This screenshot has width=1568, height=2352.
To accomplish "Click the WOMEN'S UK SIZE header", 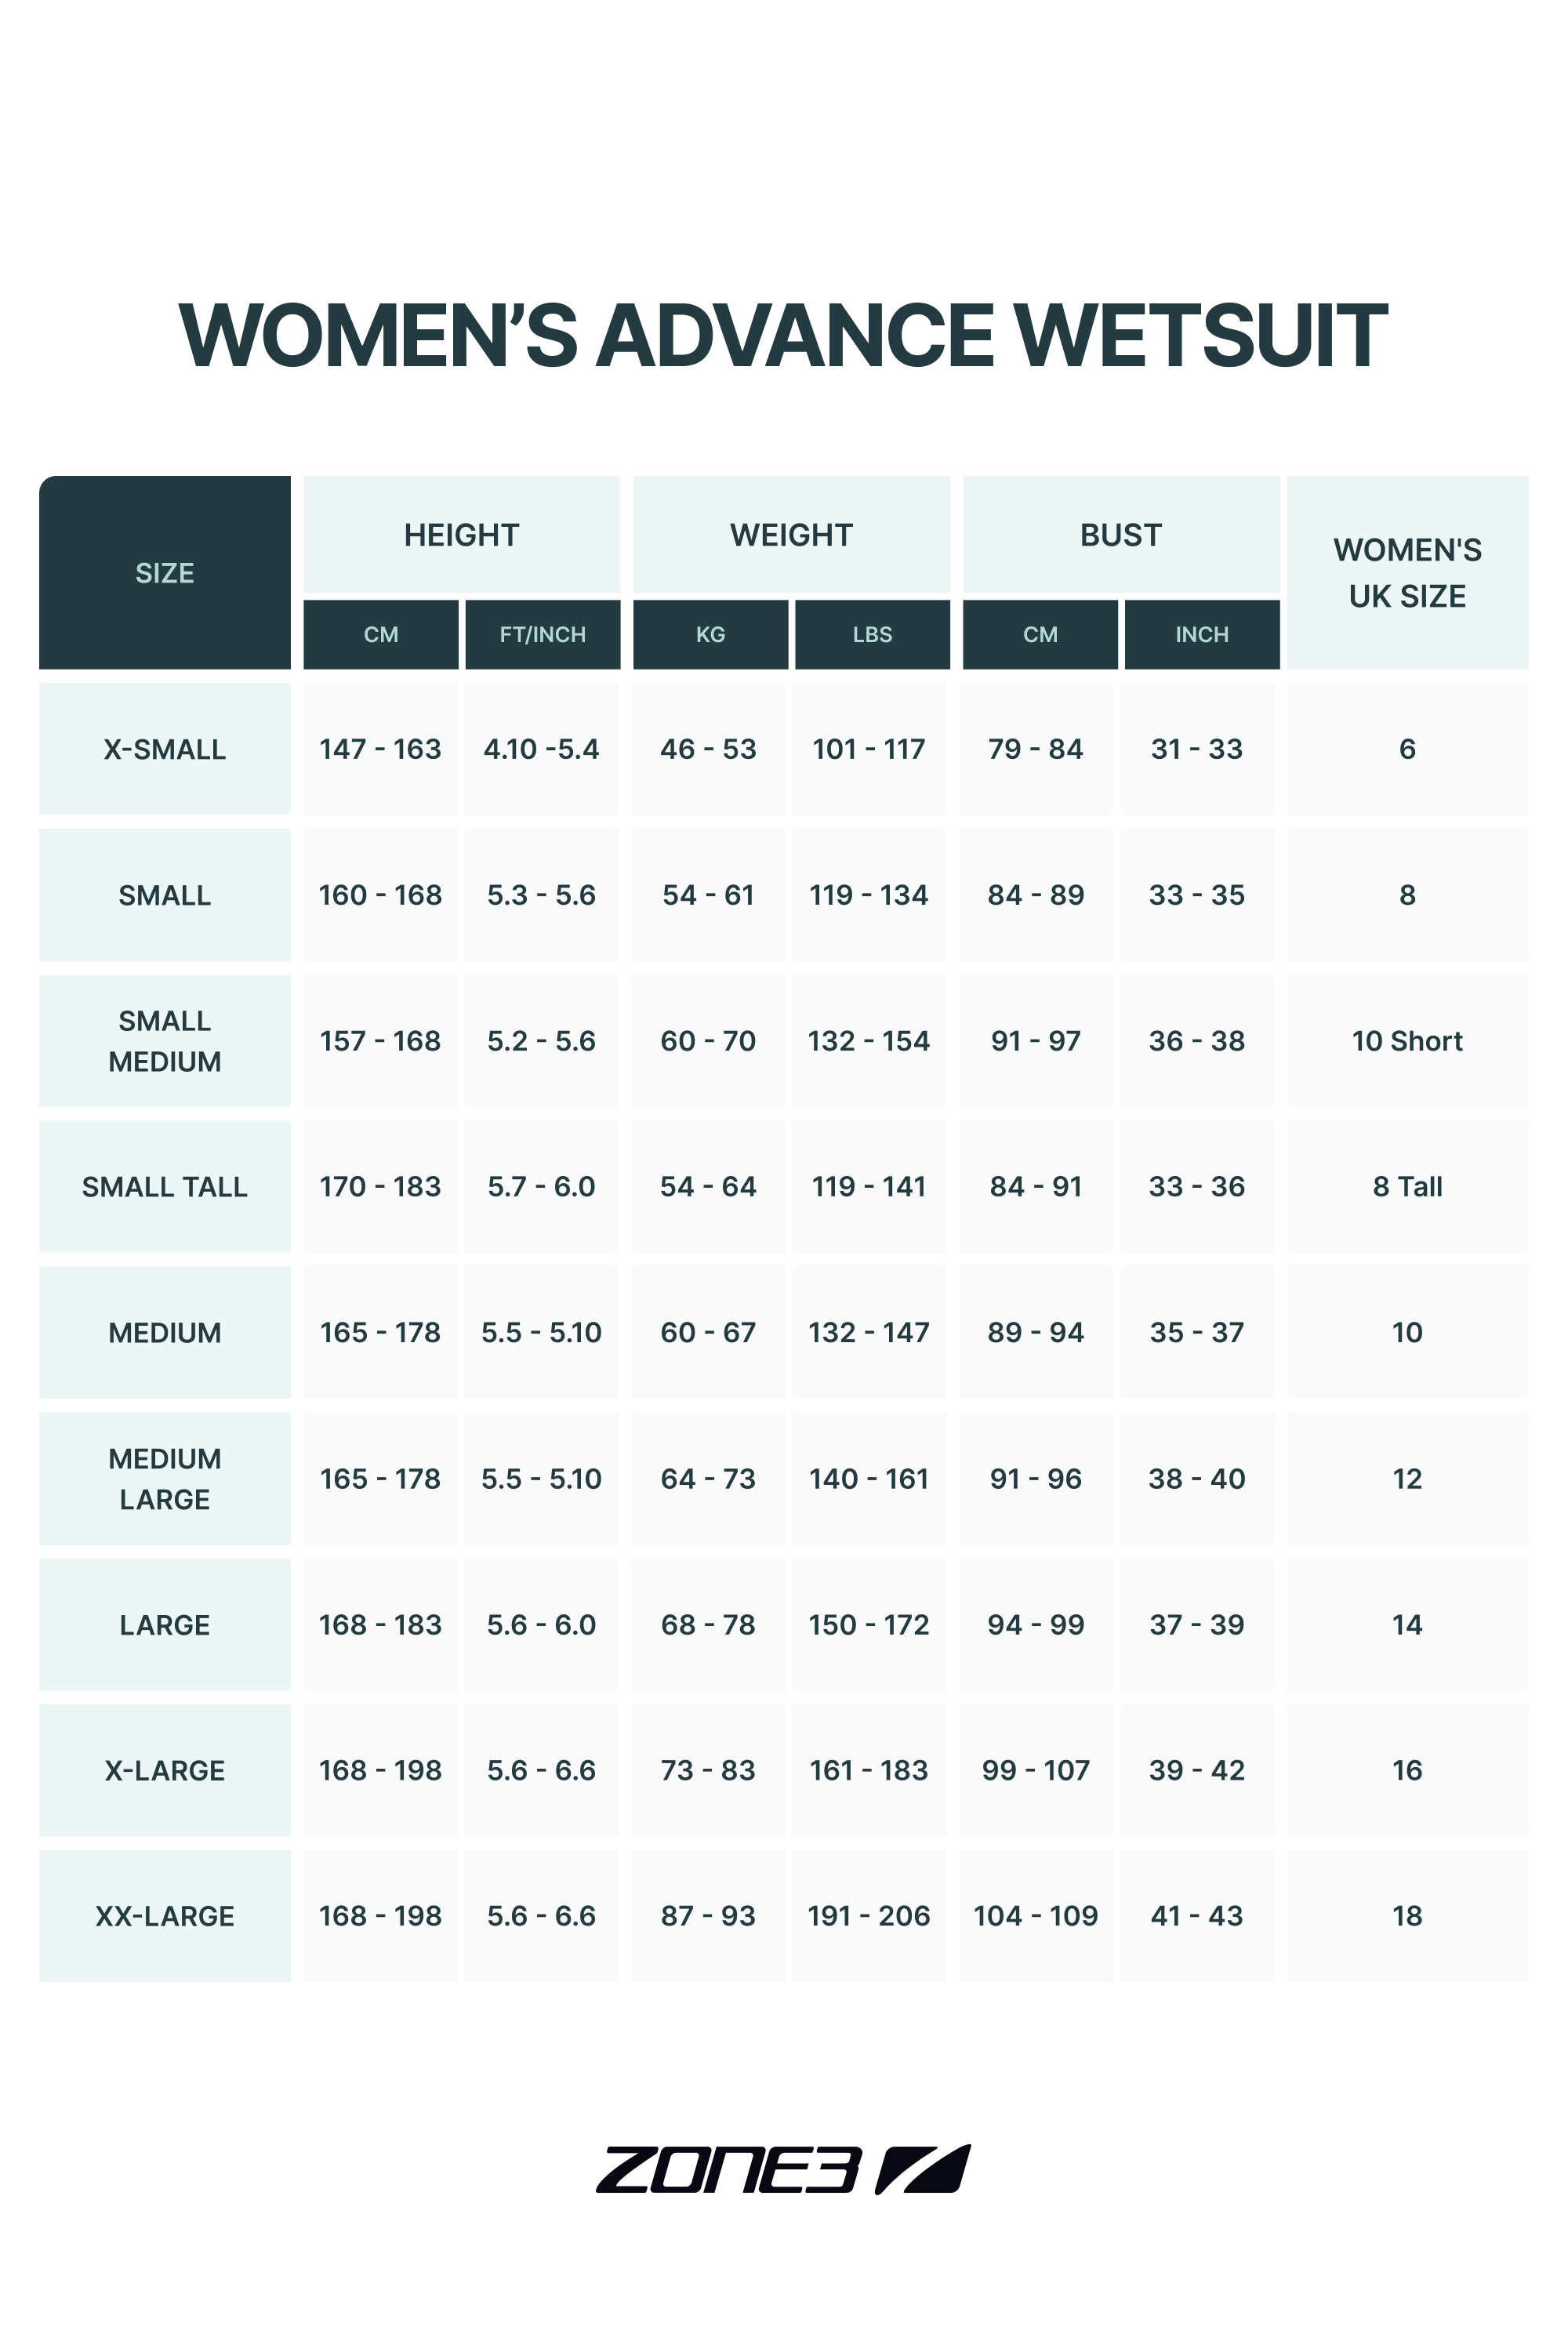I will (1407, 573).
